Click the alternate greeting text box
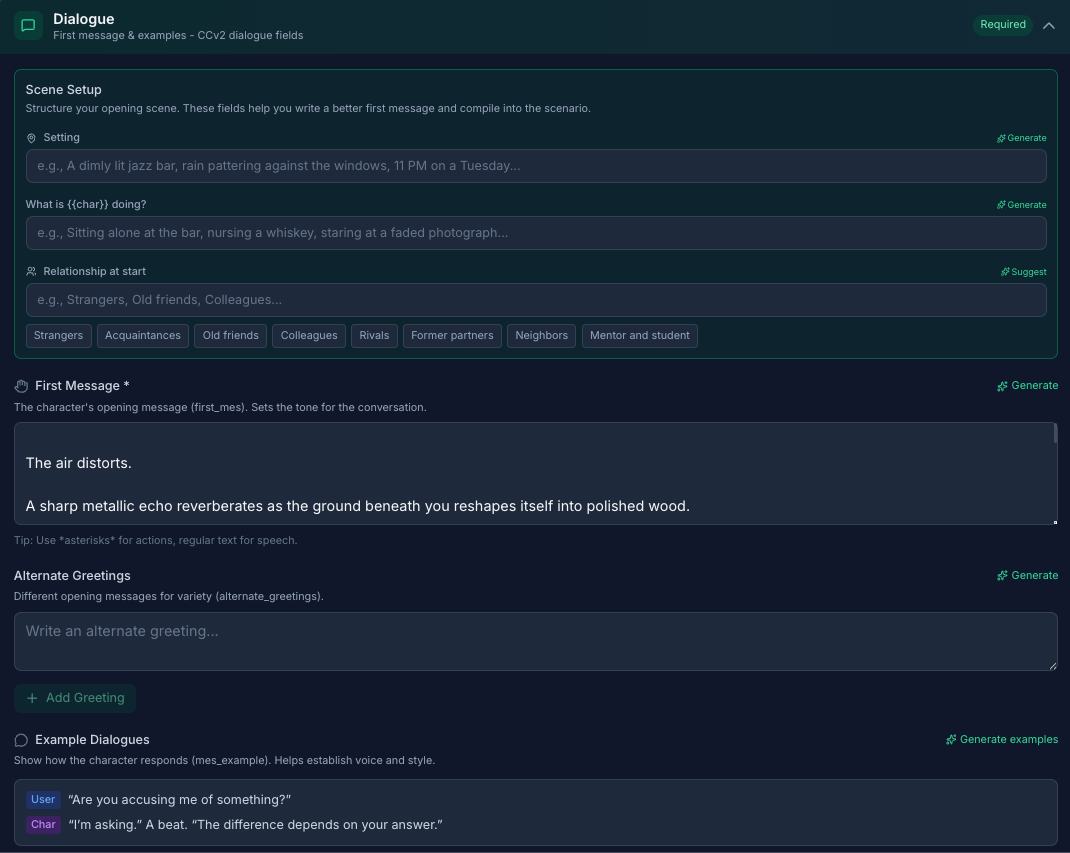Viewport: 1070px width, 853px height. coord(536,641)
